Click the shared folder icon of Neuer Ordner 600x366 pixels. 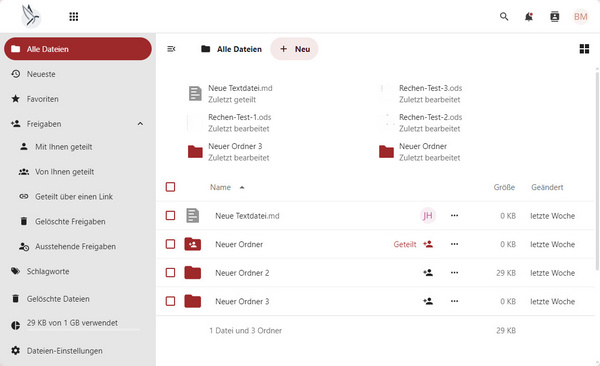(x=192, y=244)
